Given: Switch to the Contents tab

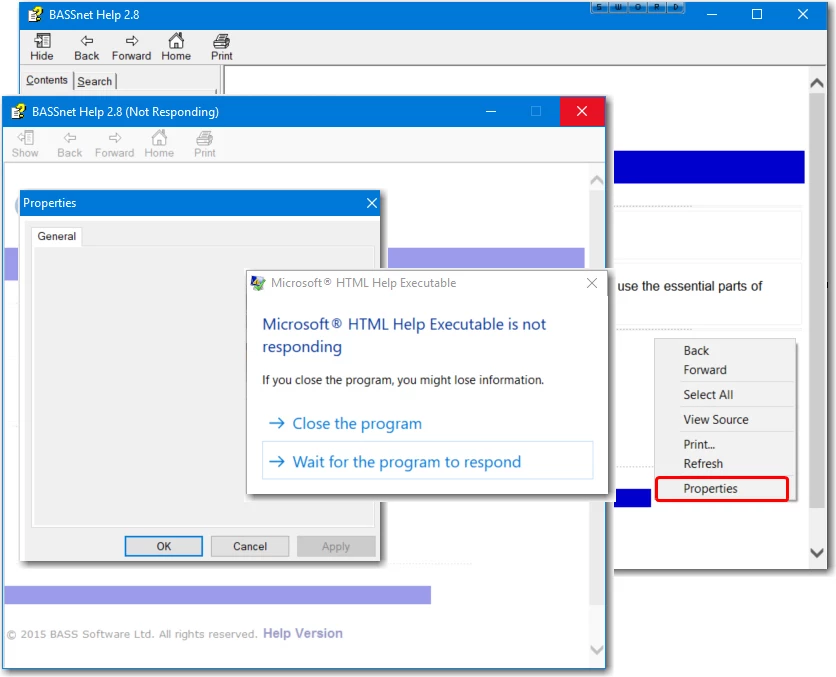Looking at the screenshot, I should tap(47, 80).
